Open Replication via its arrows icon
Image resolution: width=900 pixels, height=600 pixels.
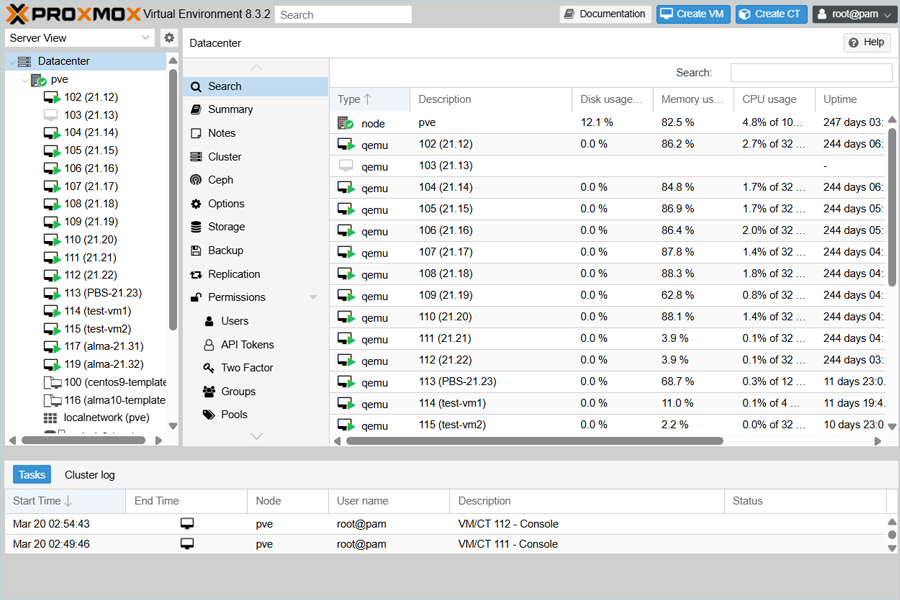197,274
